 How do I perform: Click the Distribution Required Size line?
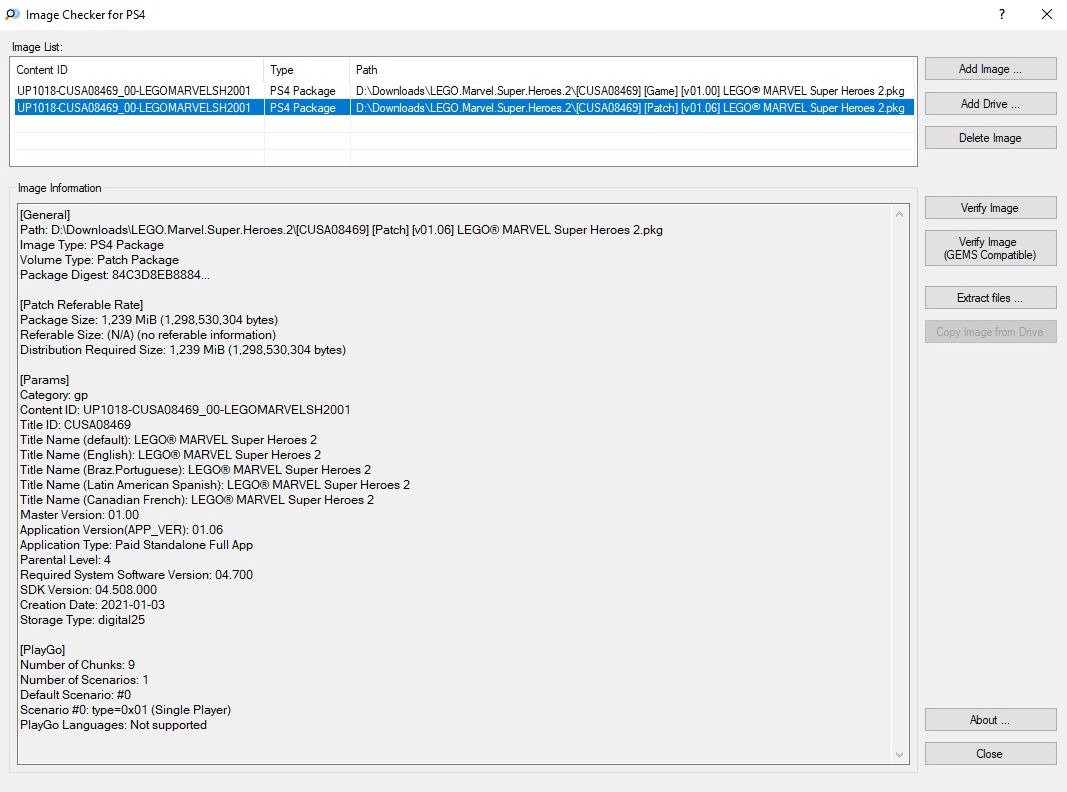pos(183,350)
